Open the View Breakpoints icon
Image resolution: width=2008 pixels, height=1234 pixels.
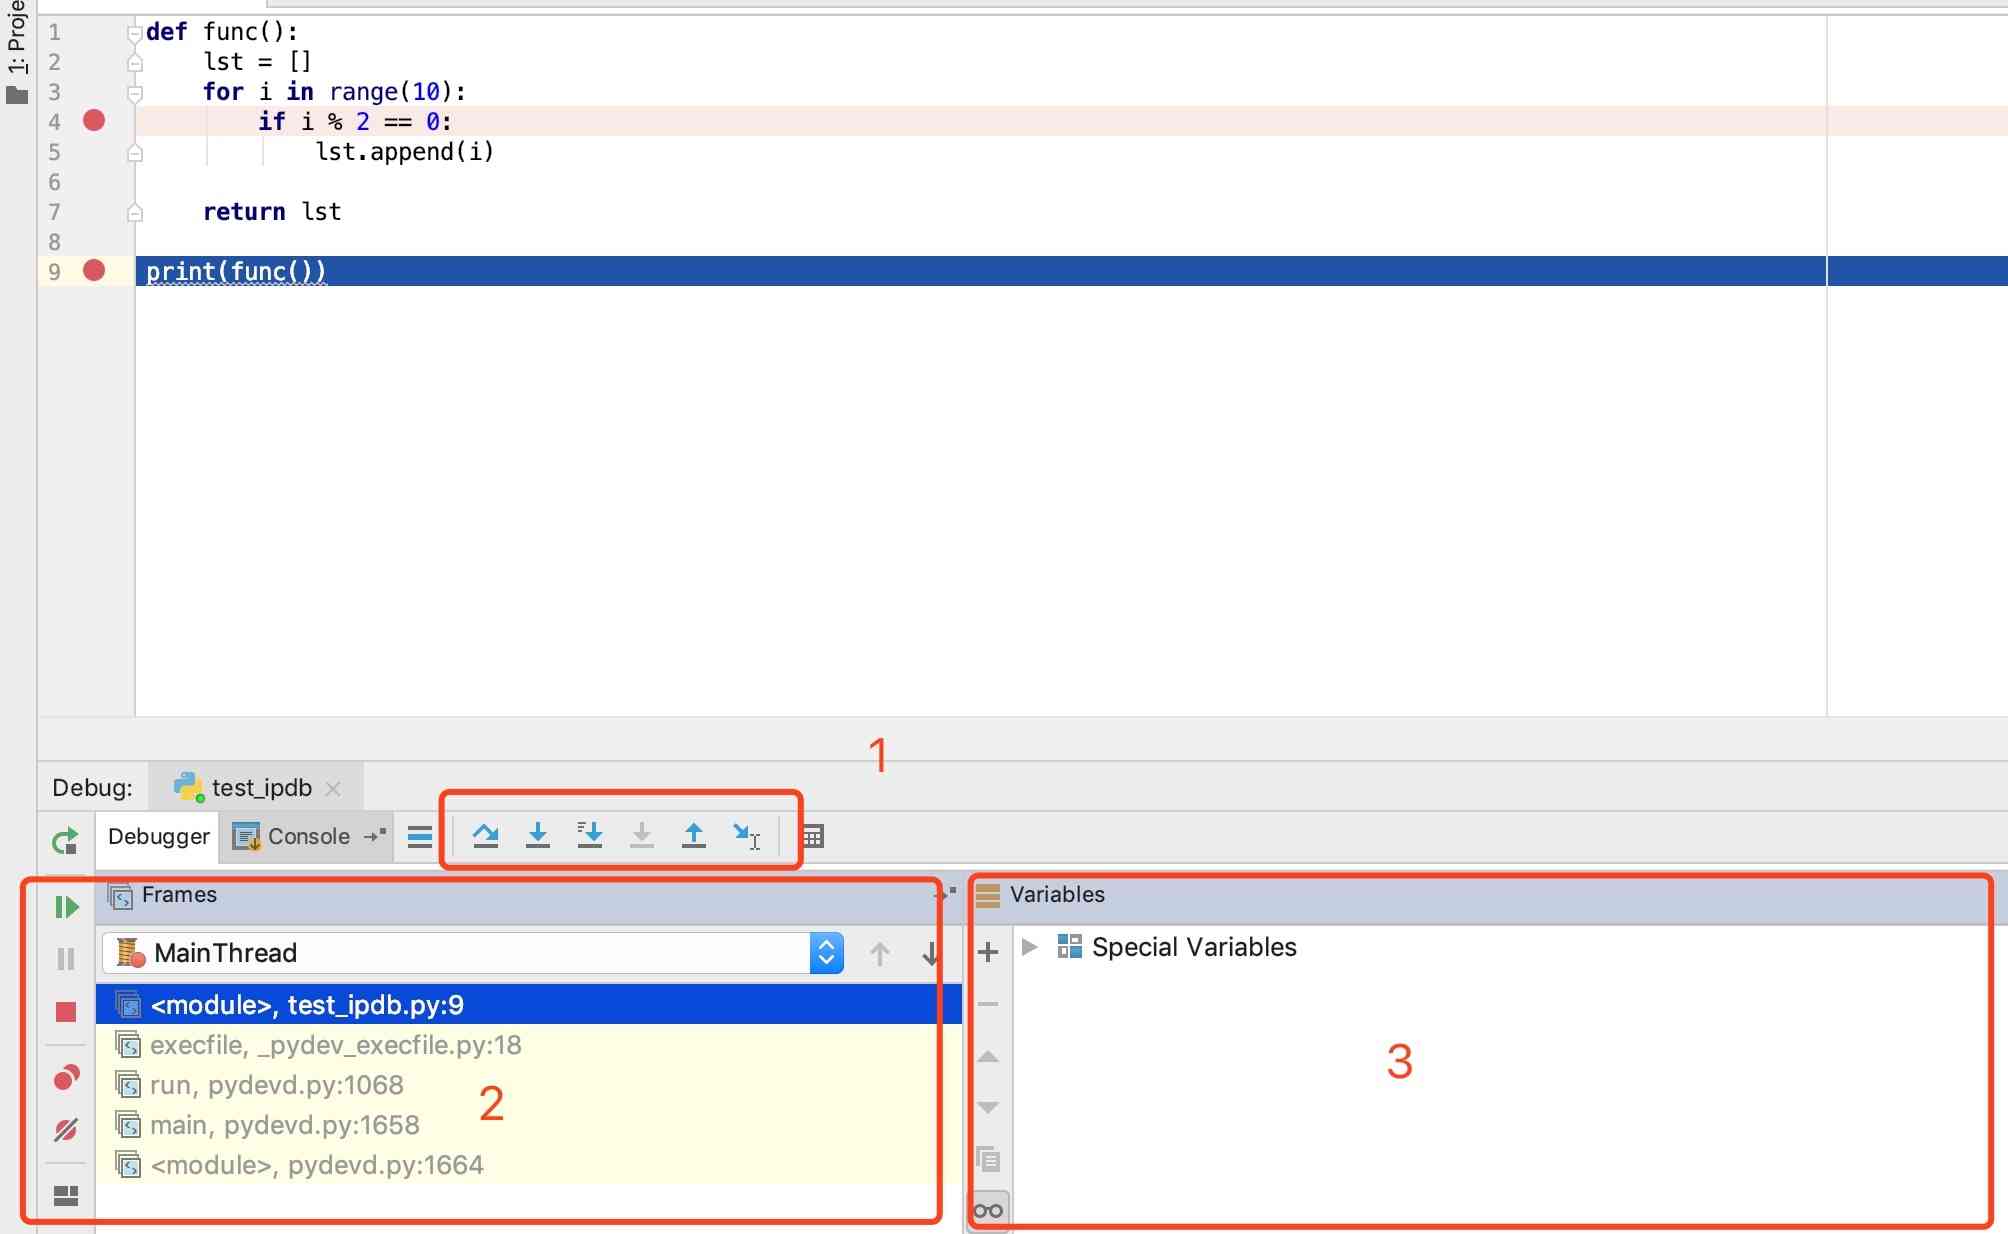pyautogui.click(x=66, y=1077)
